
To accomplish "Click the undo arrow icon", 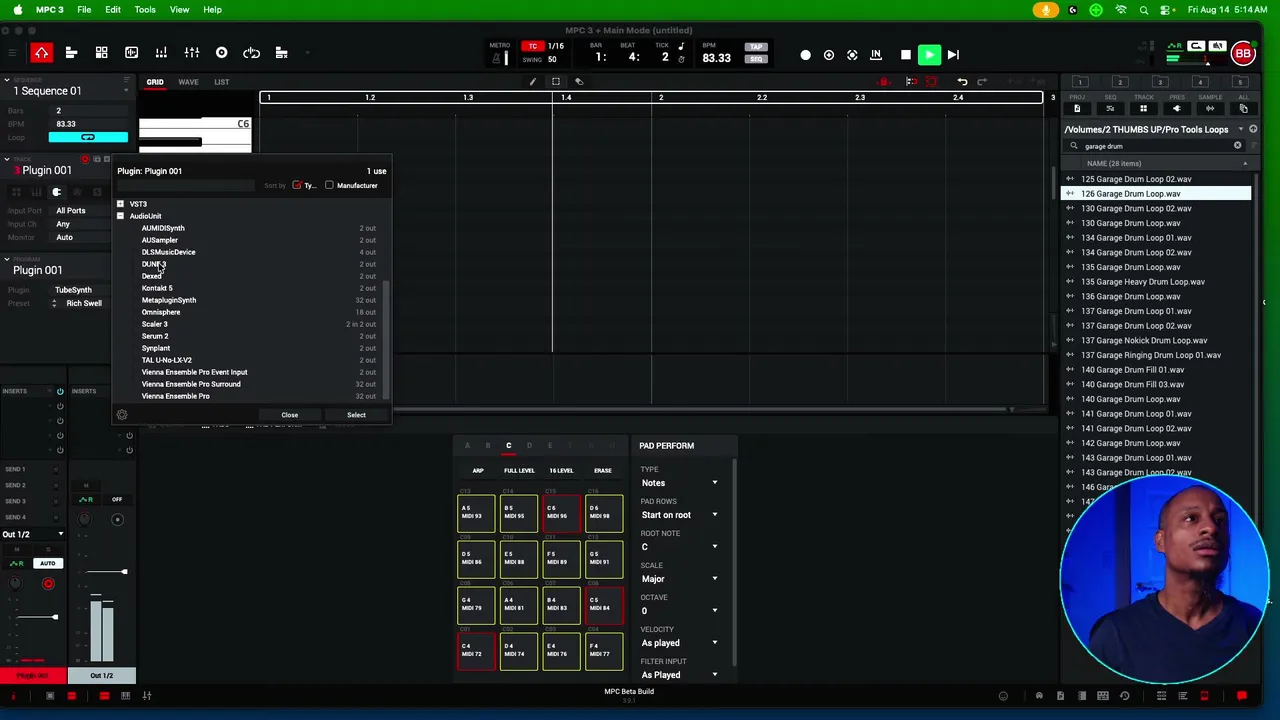I will click(x=962, y=82).
